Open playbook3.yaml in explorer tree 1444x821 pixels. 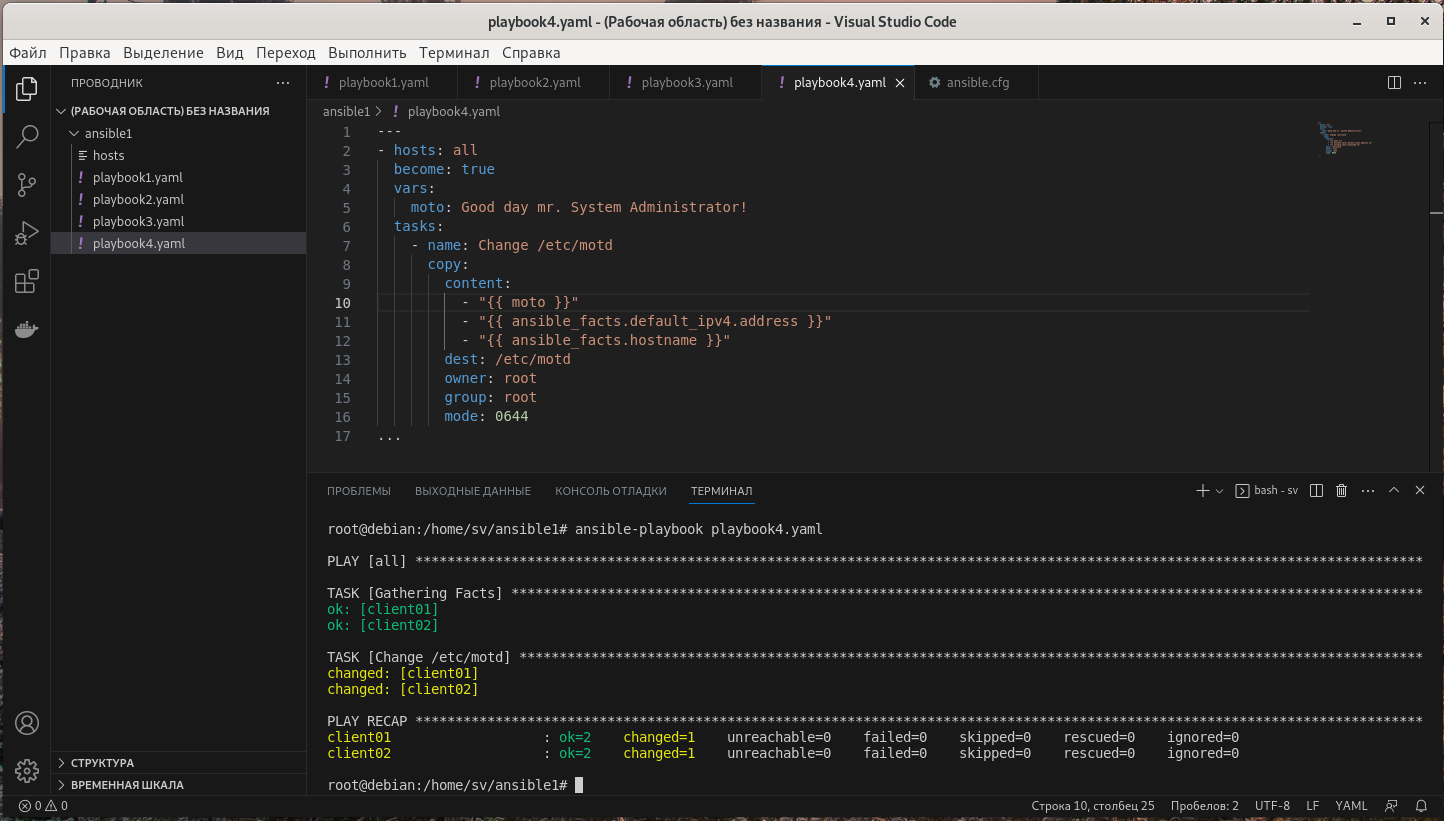pos(179,221)
